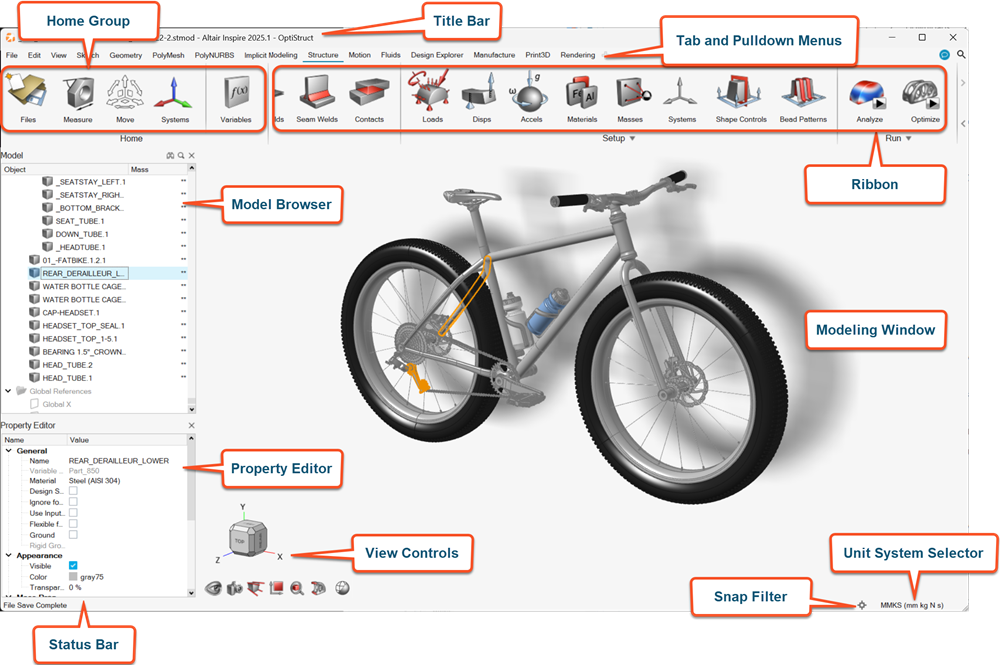Click the Property Editor scroll-down arrow
Image resolution: width=1000 pixels, height=665 pixels.
(x=191, y=593)
